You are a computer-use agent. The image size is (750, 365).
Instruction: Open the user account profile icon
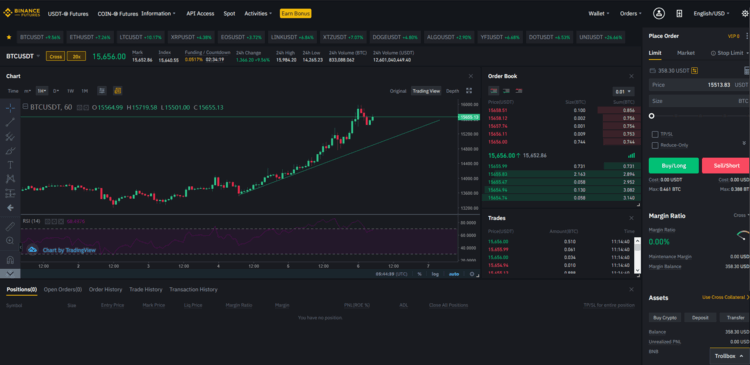pyautogui.click(x=659, y=13)
